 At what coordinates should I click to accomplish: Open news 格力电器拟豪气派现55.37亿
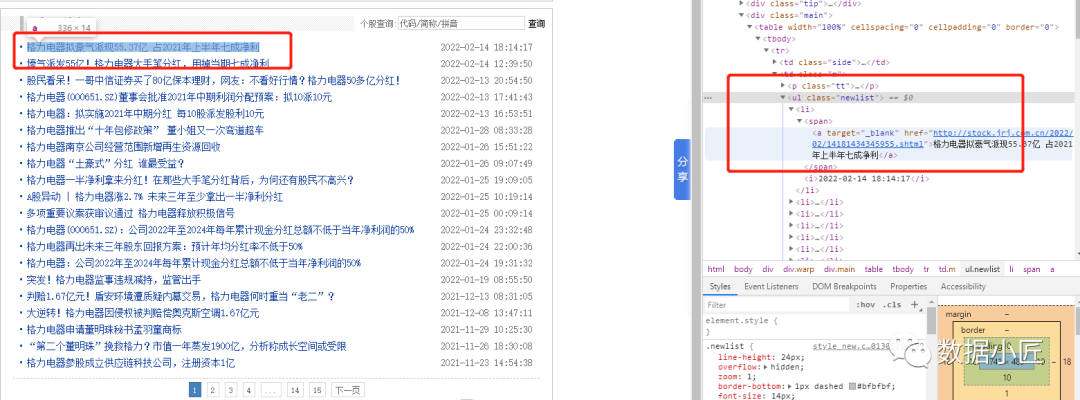(143, 48)
